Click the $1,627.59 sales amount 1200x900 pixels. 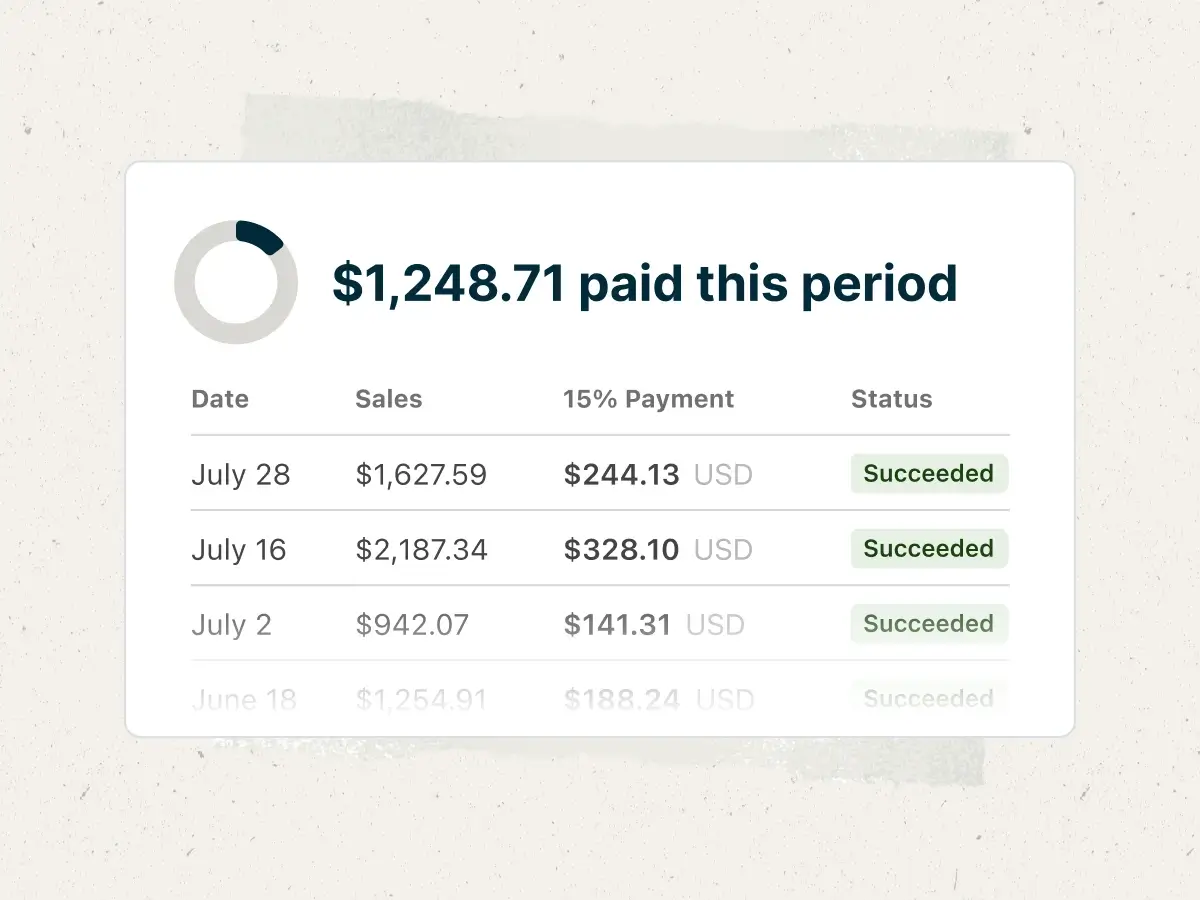point(421,474)
